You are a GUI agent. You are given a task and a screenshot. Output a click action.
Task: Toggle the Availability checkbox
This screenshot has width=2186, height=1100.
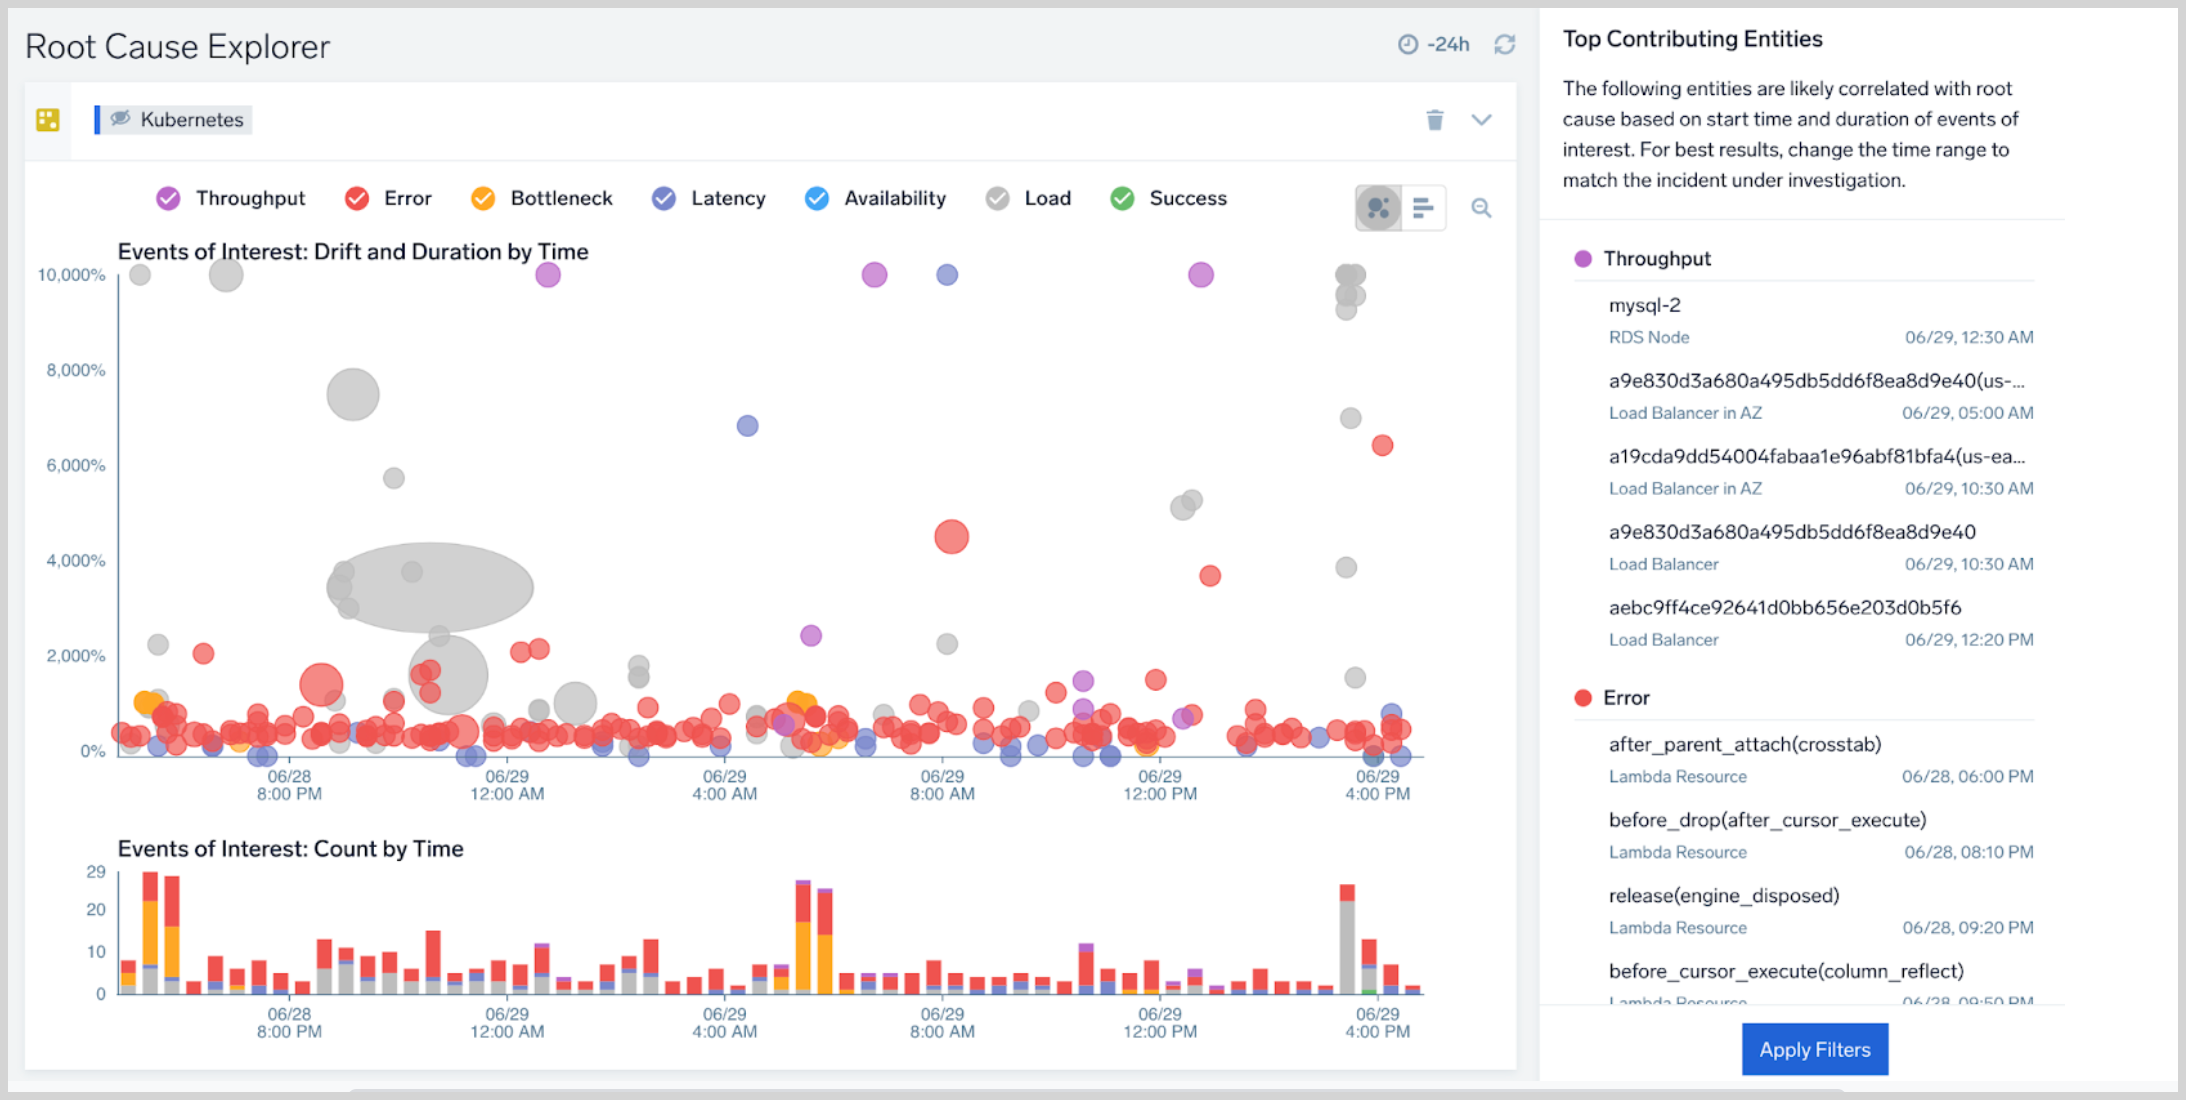[817, 198]
